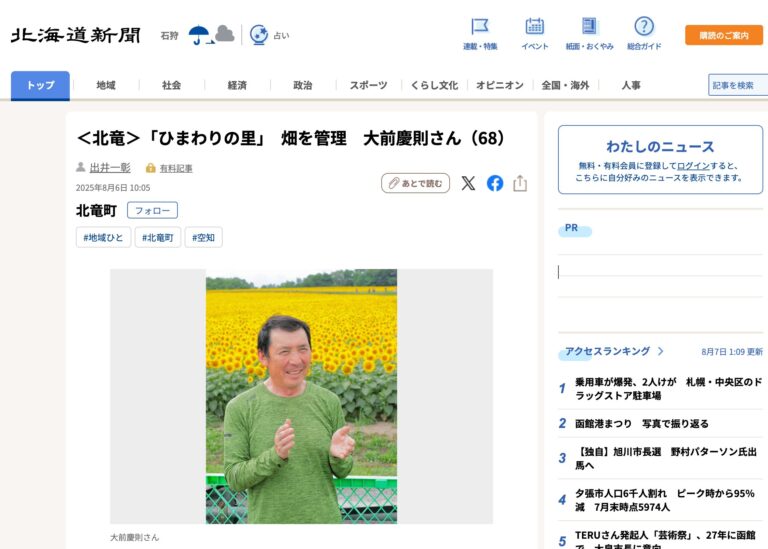This screenshot has width=768, height=549.
Task: Select the トップ tab
Action: 40,85
